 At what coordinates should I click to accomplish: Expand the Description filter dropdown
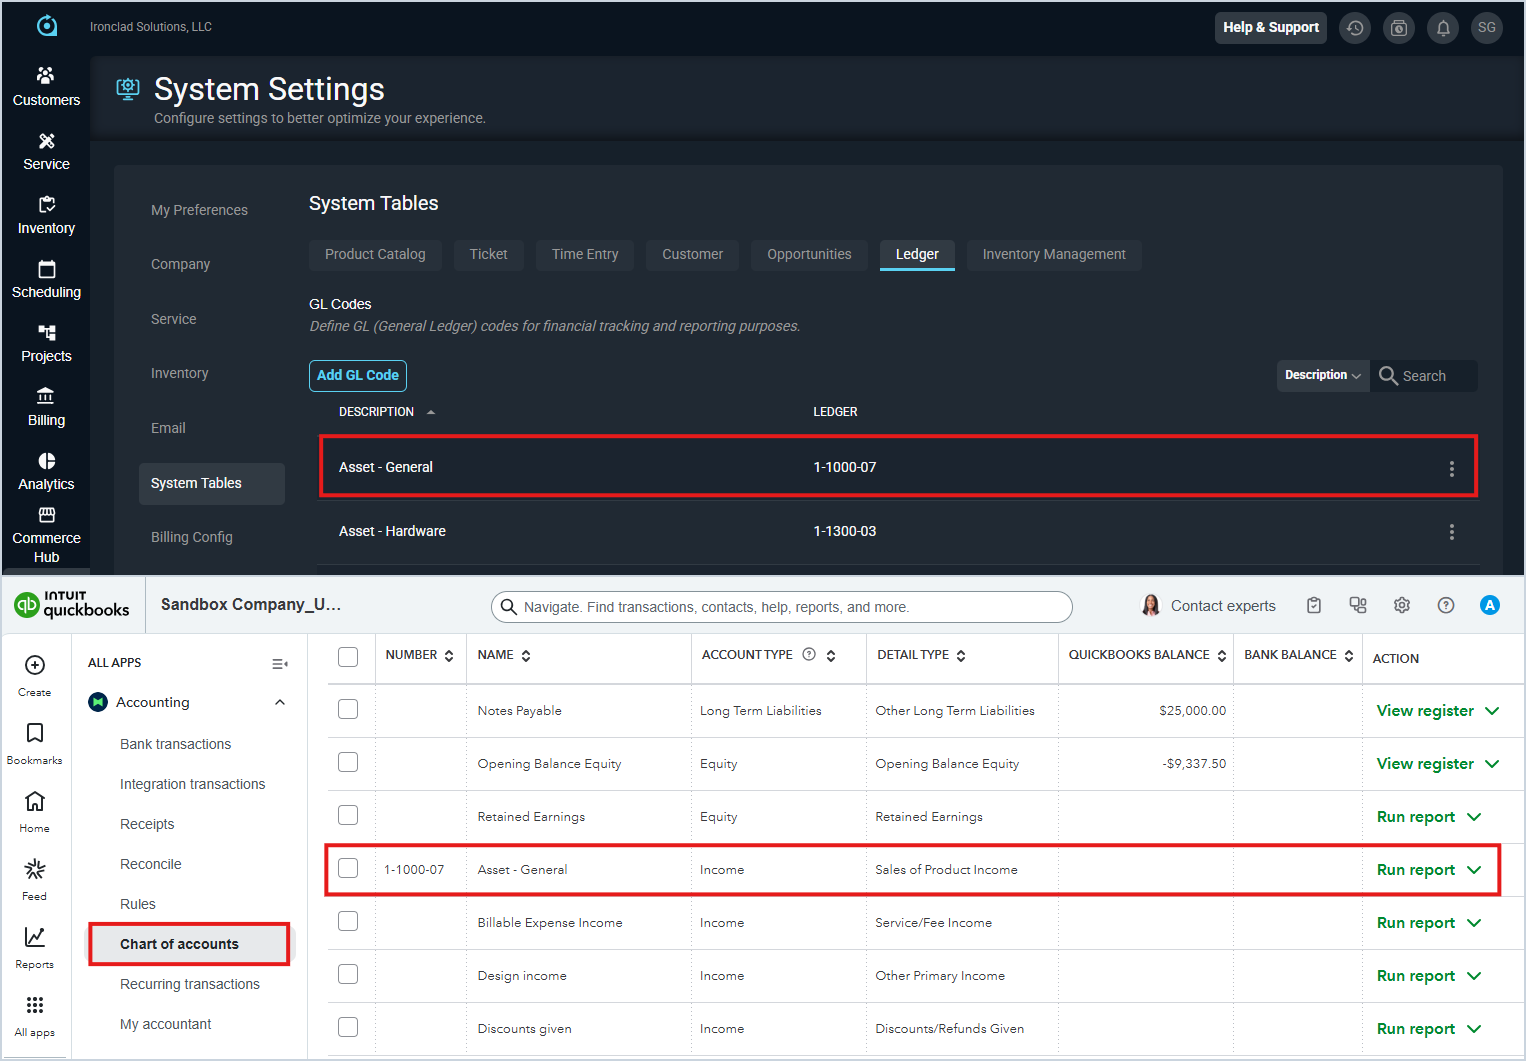(1322, 376)
